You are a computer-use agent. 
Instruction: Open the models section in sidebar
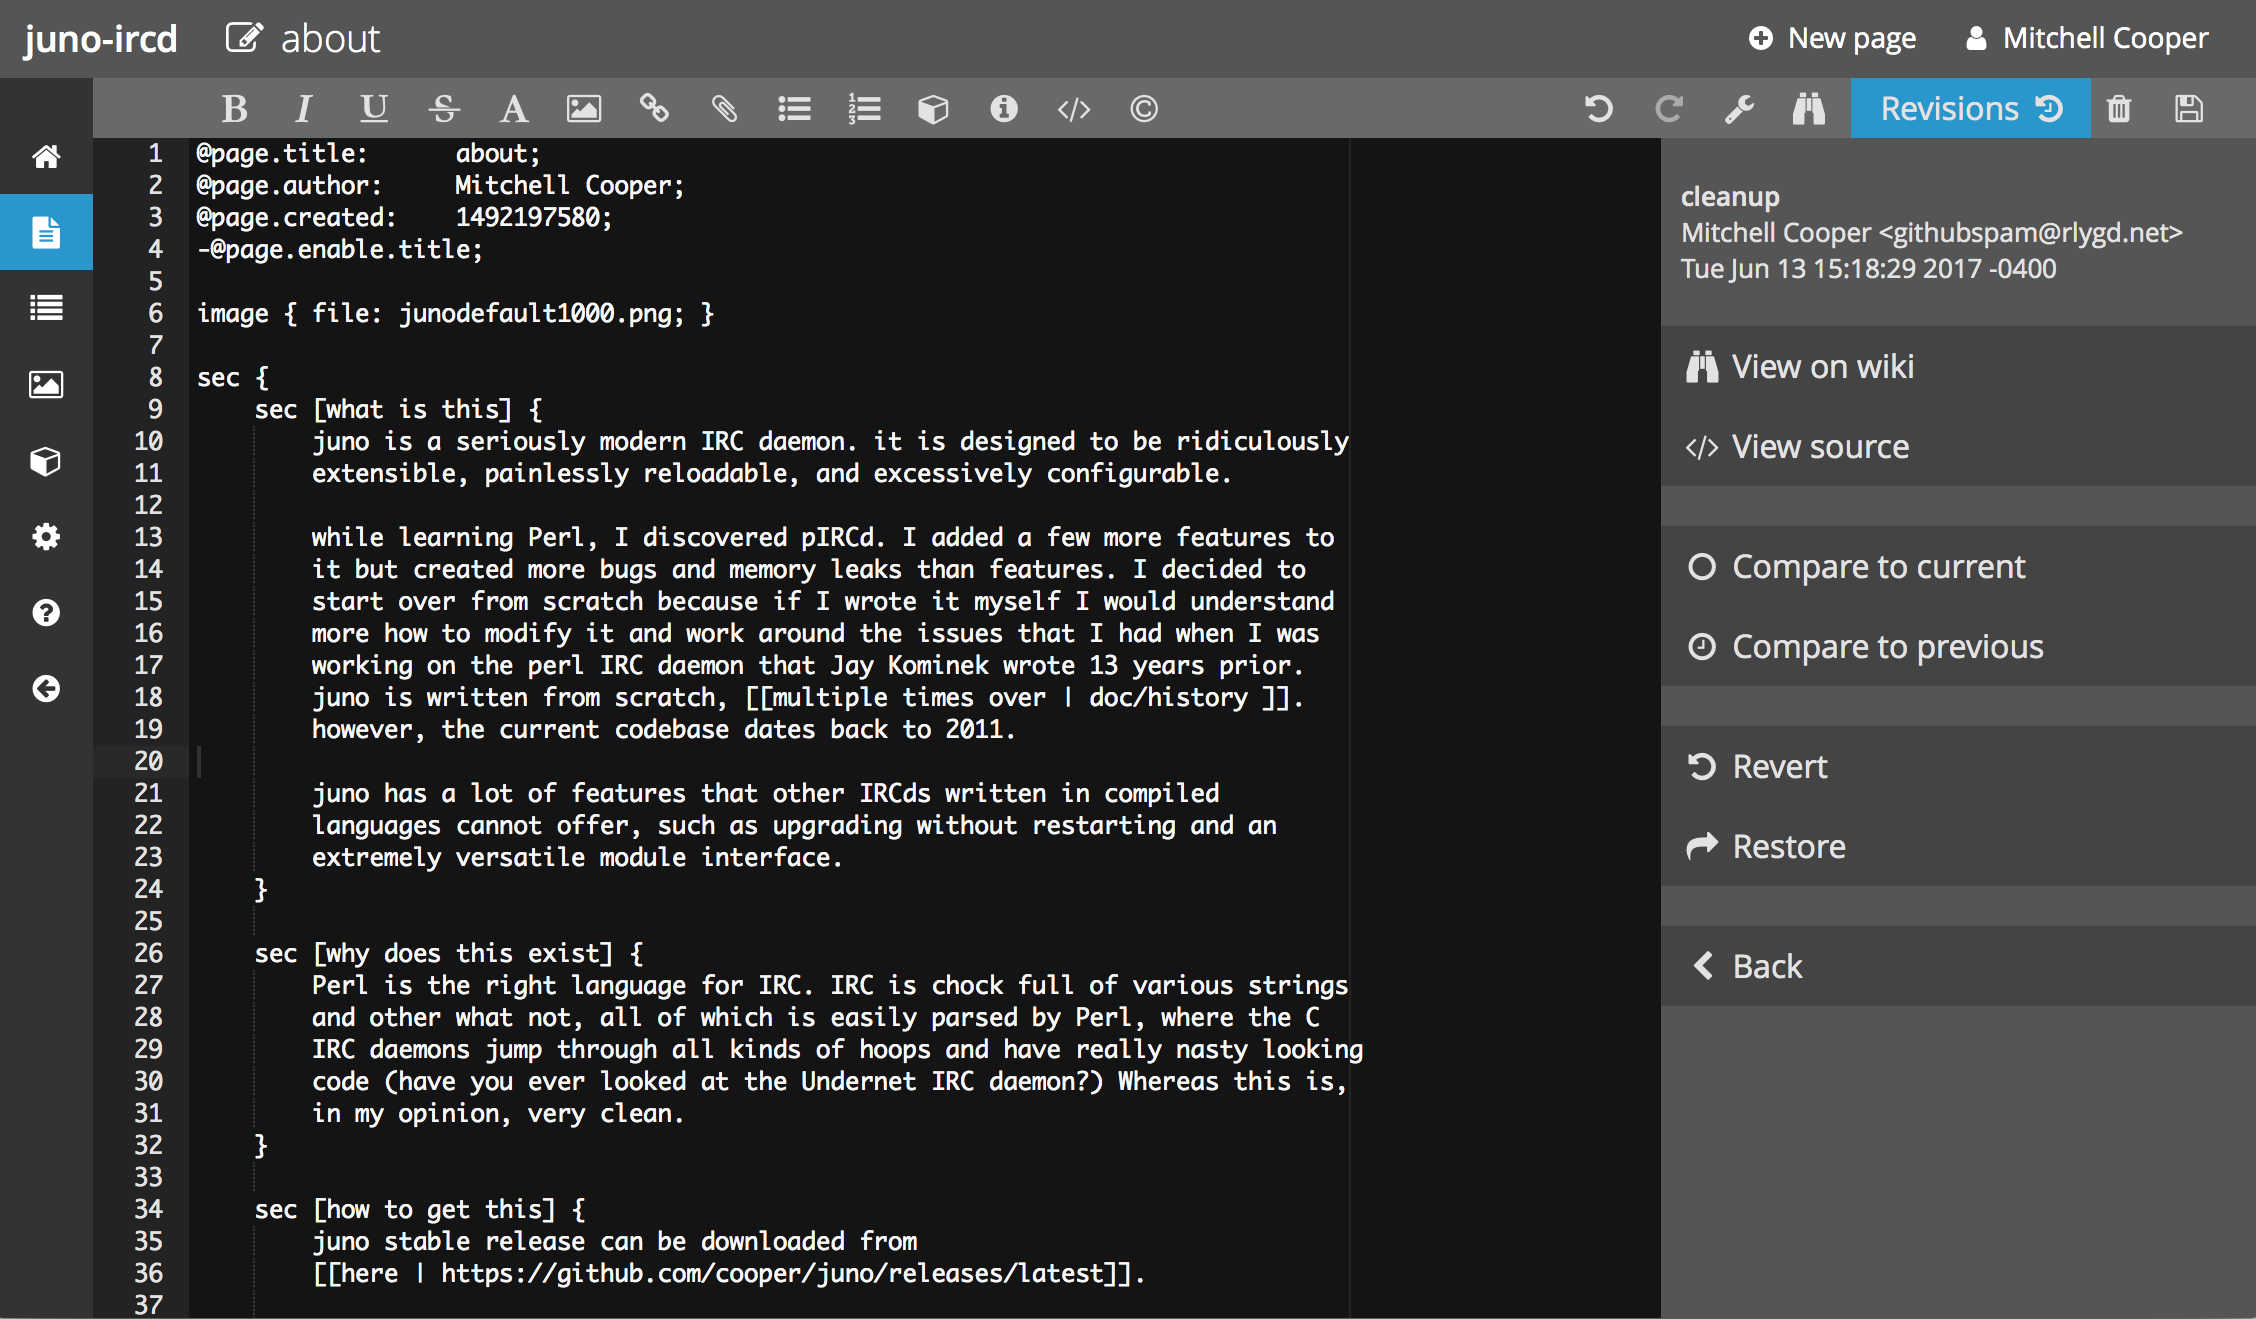pyautogui.click(x=46, y=461)
